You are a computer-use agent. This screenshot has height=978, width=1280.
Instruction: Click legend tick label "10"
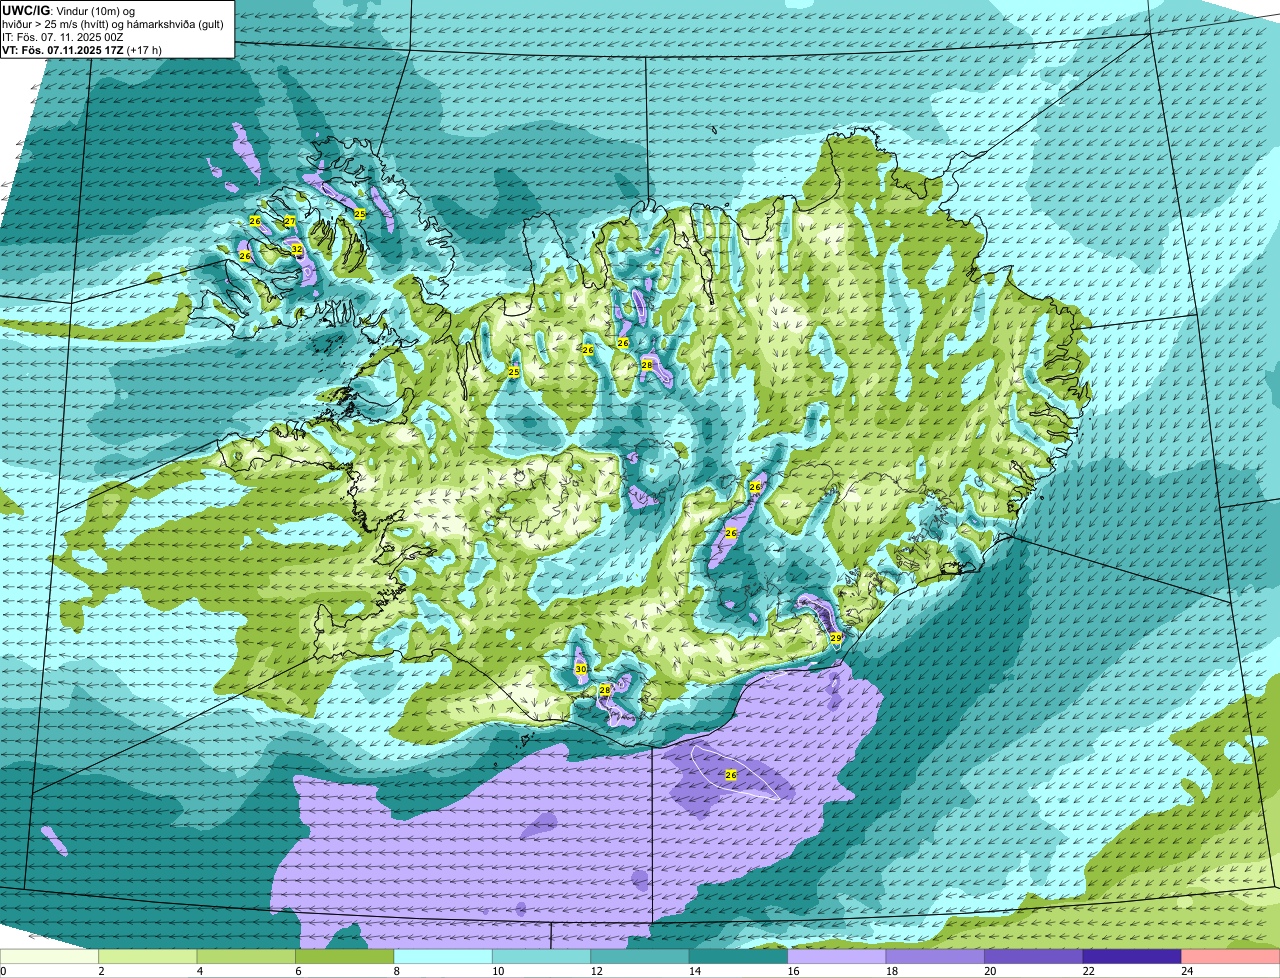click(x=498, y=971)
